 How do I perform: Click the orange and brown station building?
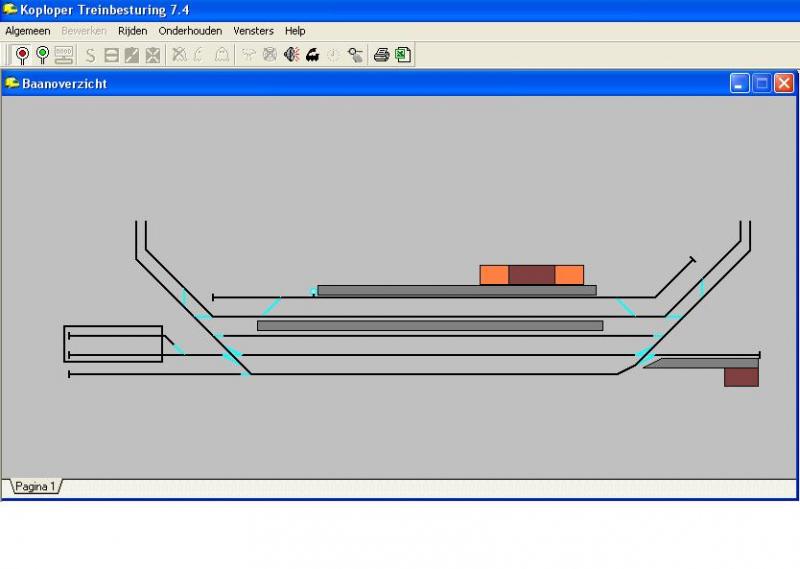pyautogui.click(x=531, y=275)
